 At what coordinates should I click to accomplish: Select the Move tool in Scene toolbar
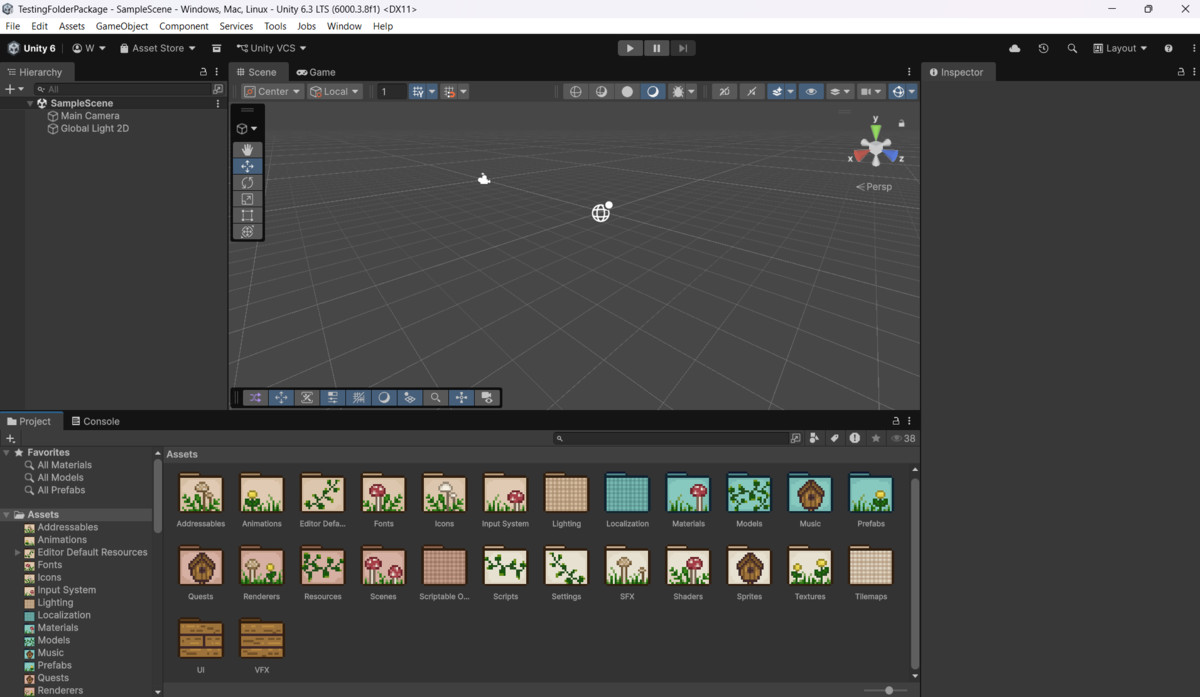coord(247,166)
